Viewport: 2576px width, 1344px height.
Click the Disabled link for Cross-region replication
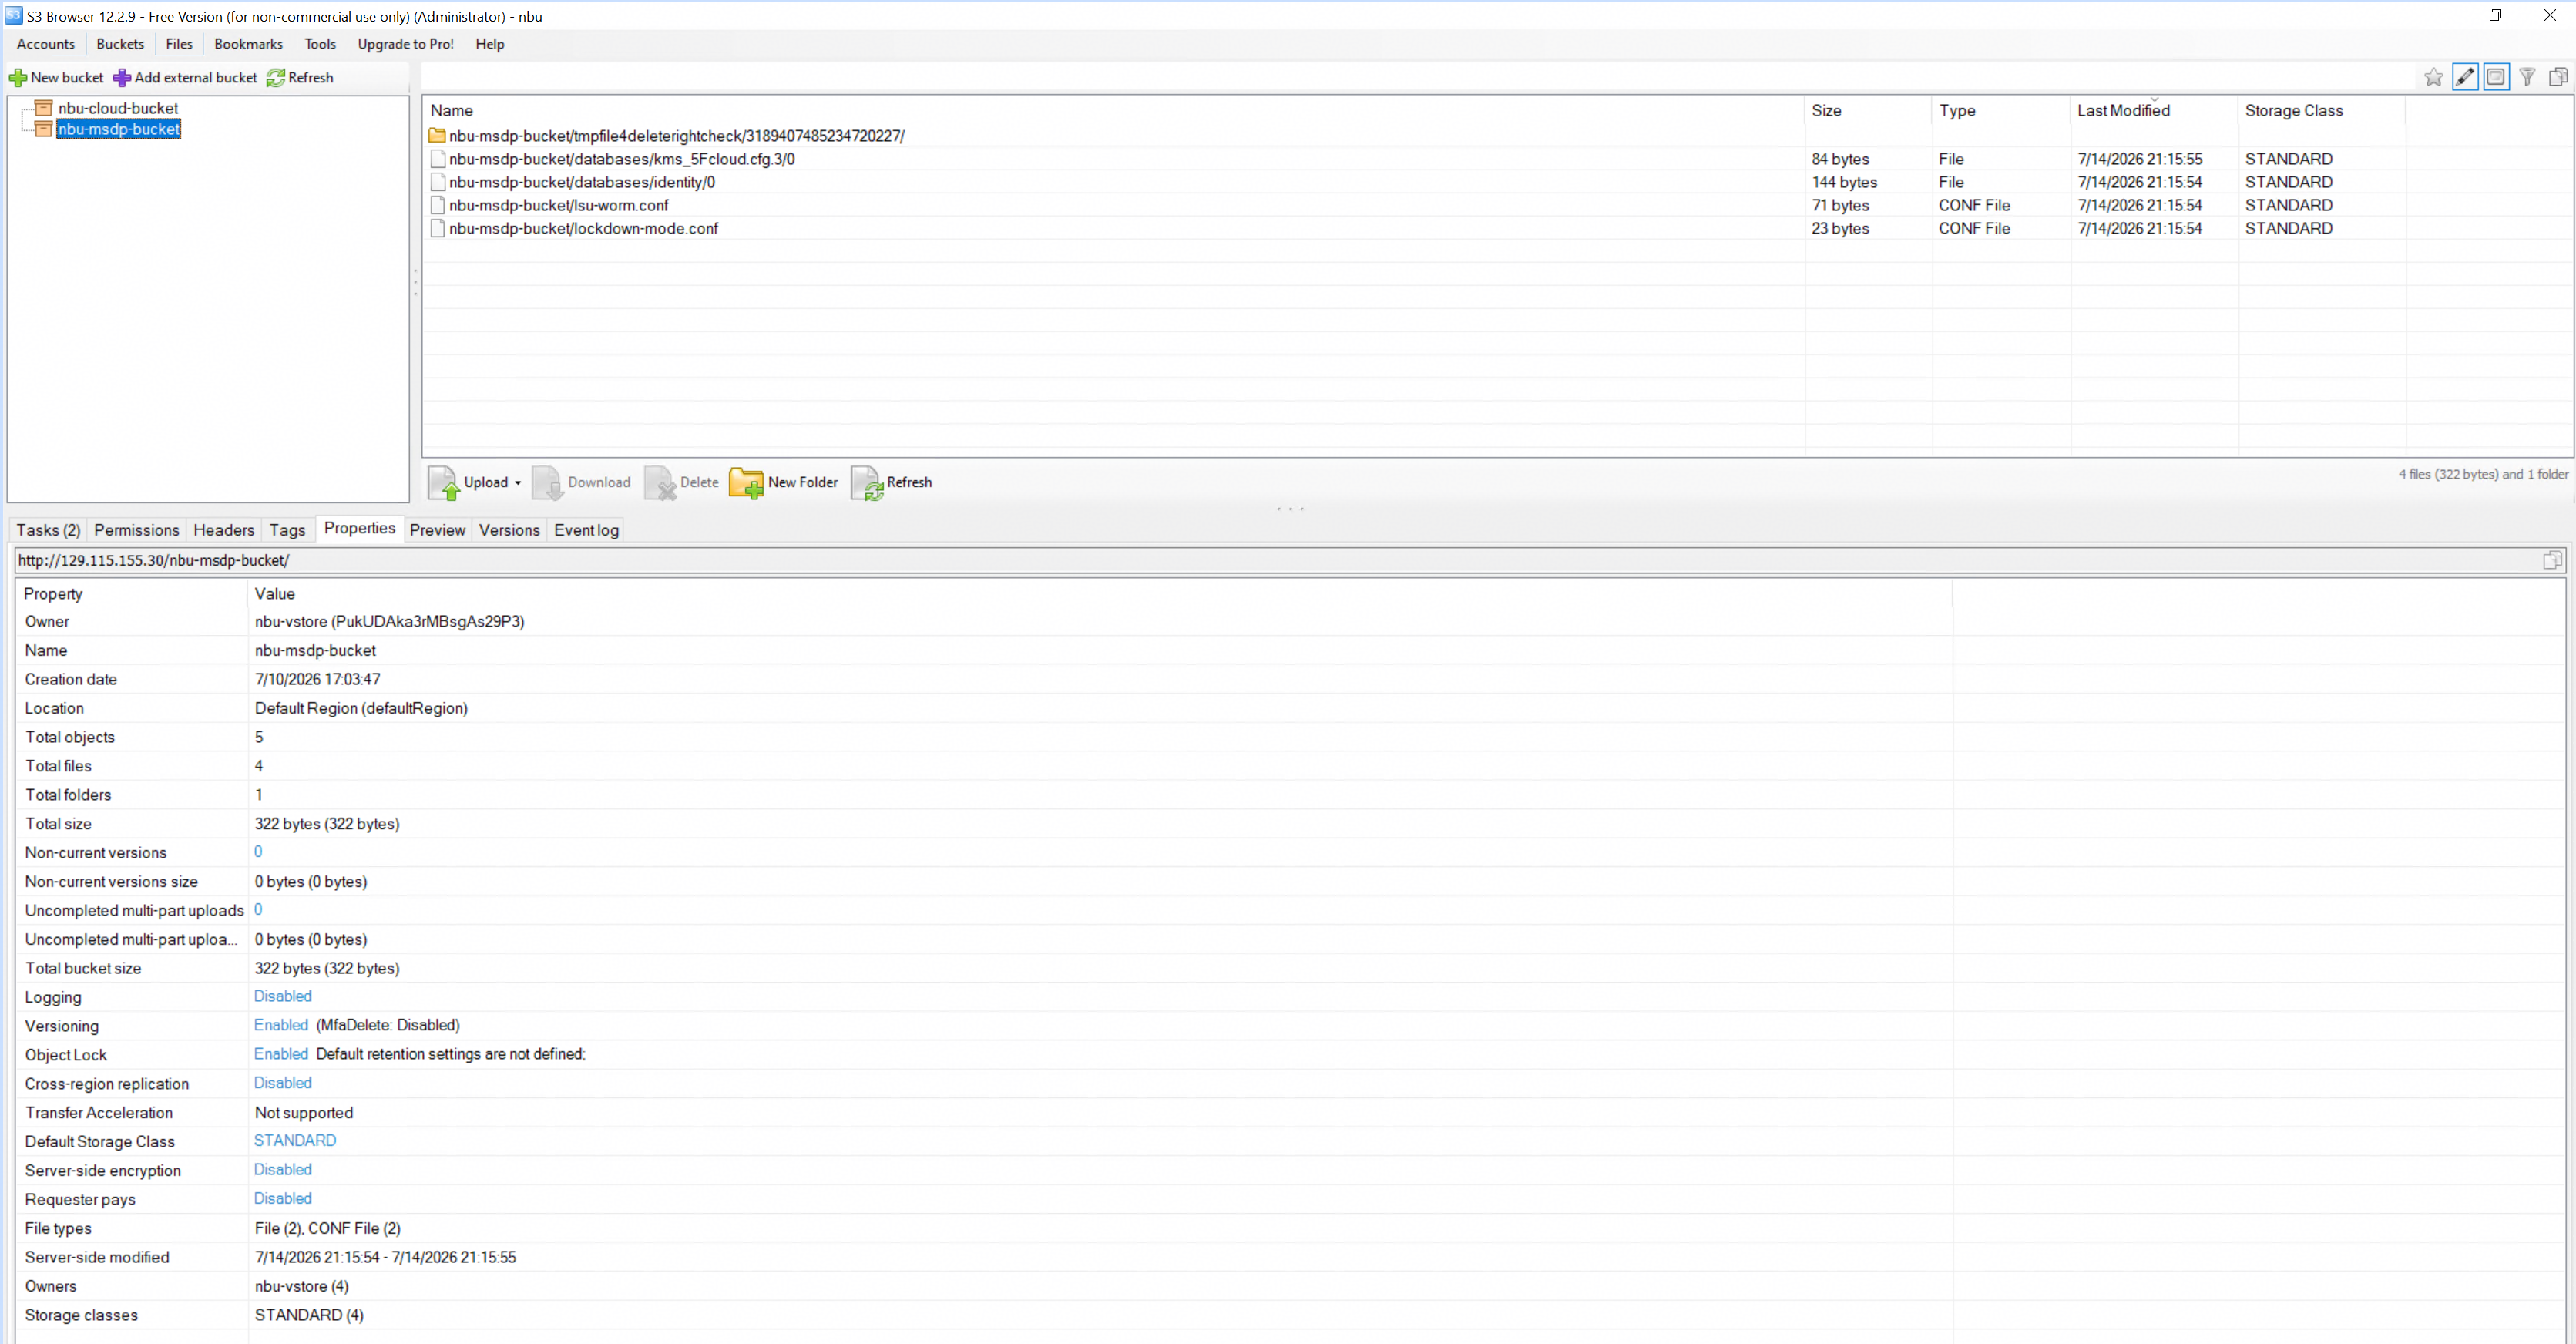(283, 1083)
